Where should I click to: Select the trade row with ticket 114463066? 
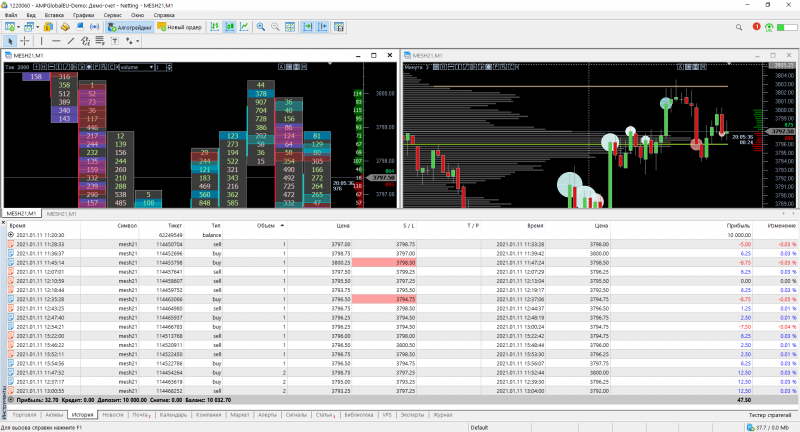(402, 299)
